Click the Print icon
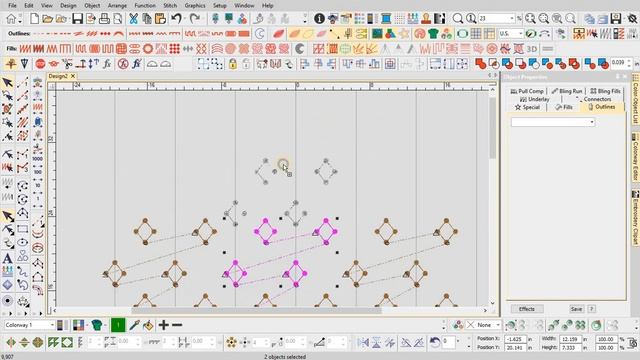 click(x=104, y=19)
